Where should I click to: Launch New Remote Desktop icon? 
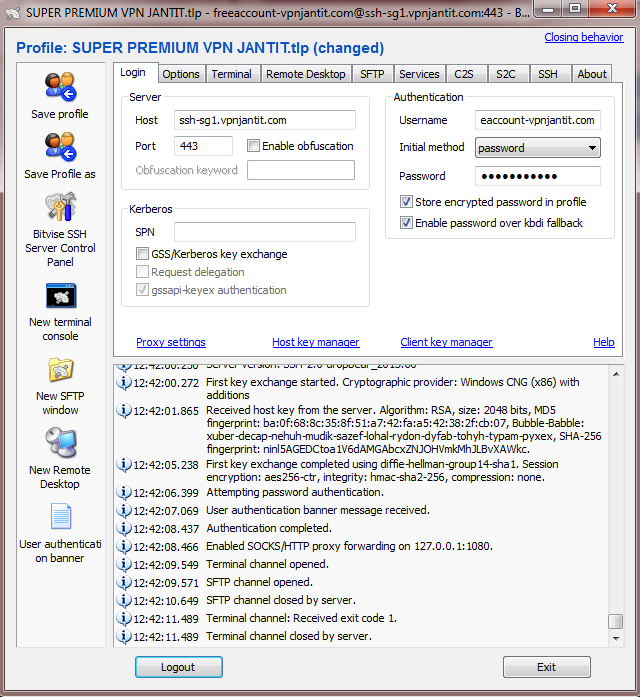pos(60,443)
